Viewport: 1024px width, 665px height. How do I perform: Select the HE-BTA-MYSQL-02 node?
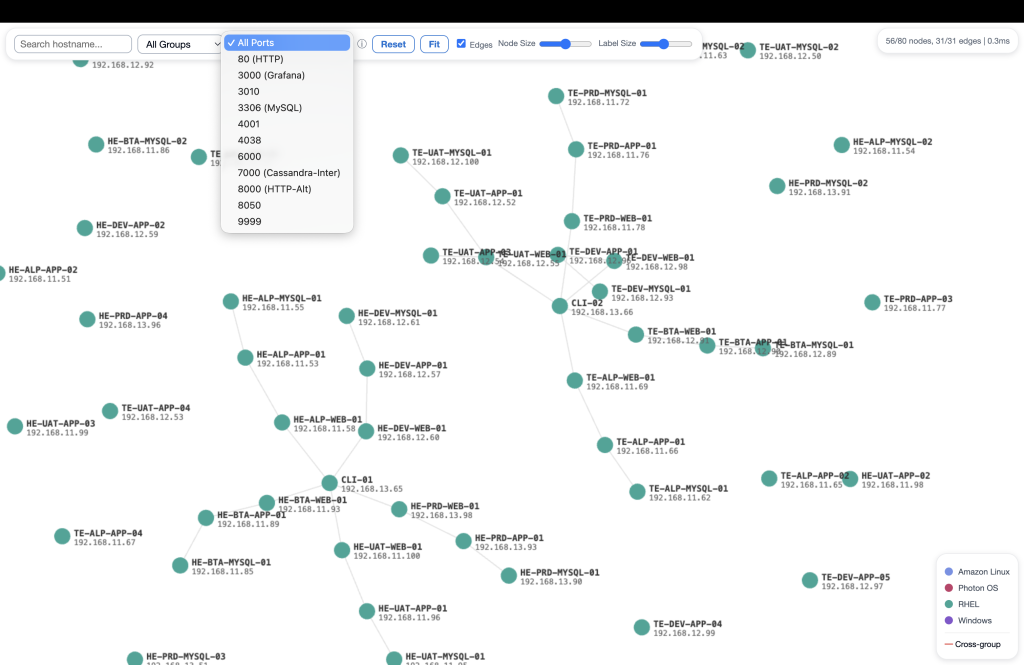(96, 144)
